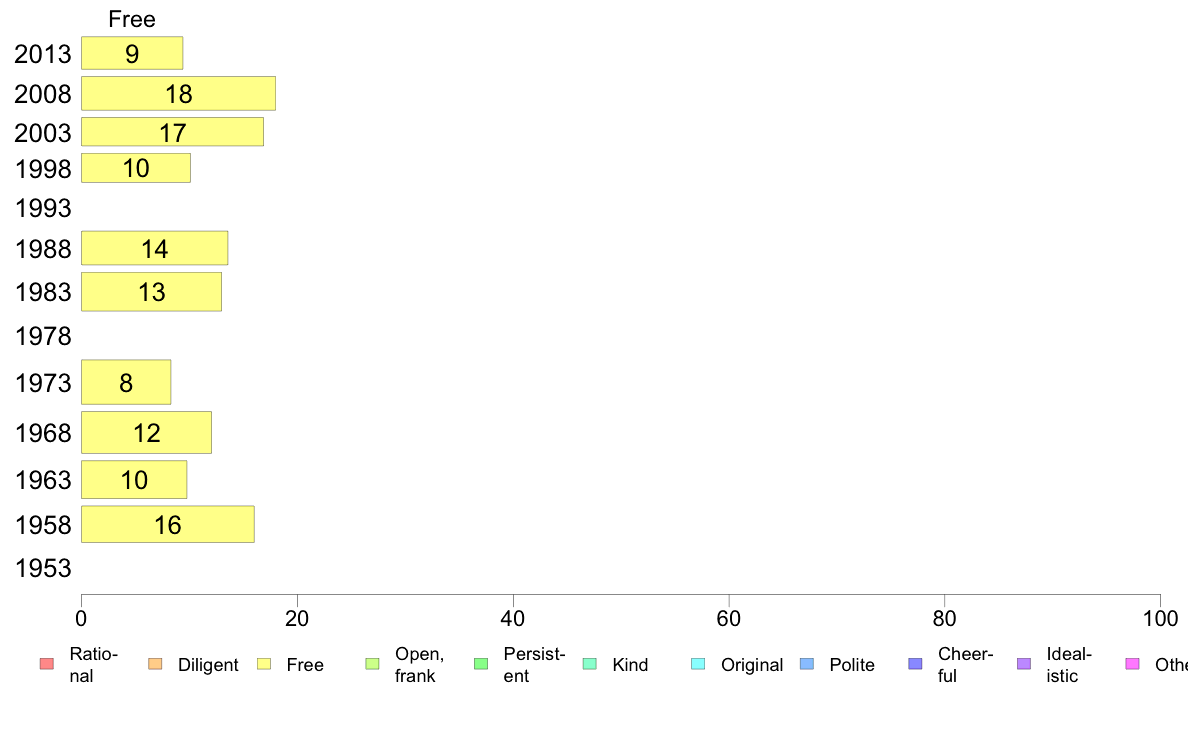Viewport: 1188px width, 736px height.
Task: Click the red Rational legend swatch
Action: pyautogui.click(x=47, y=664)
